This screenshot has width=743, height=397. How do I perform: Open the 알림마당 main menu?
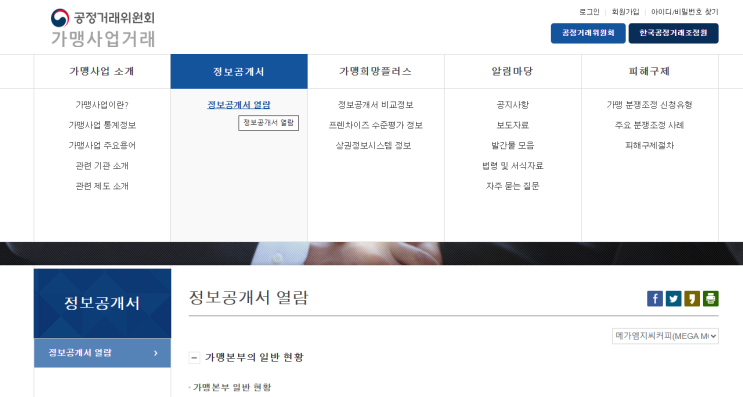coord(513,72)
